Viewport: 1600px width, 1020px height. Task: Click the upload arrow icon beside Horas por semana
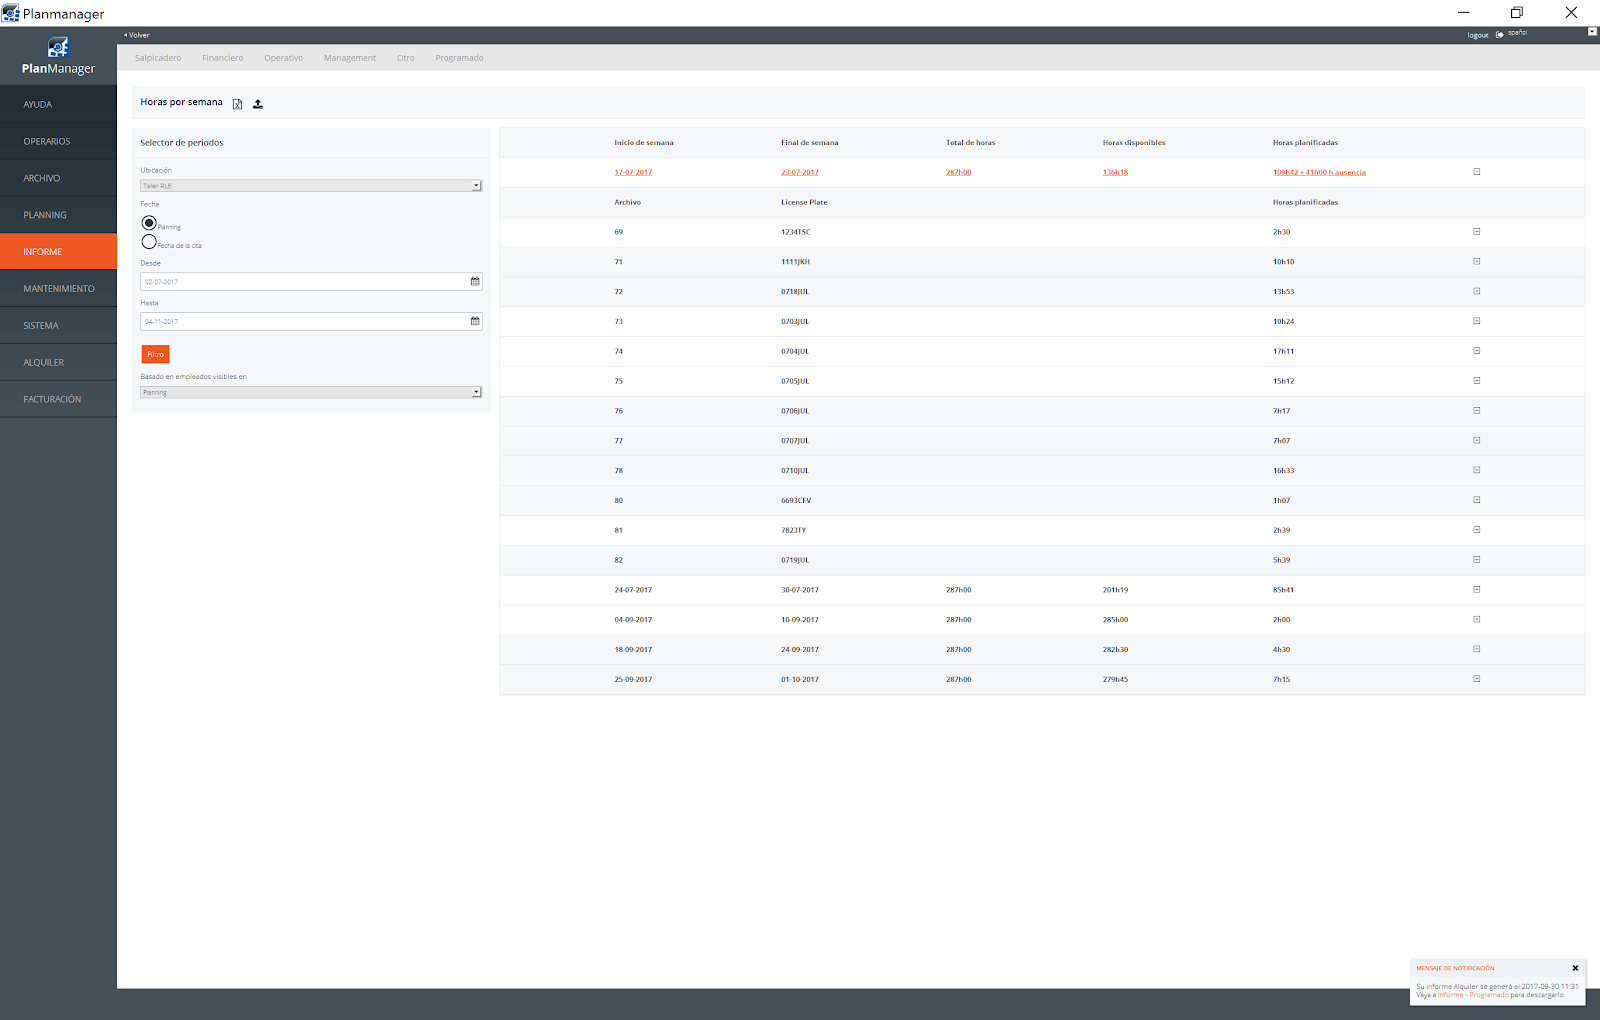click(258, 104)
